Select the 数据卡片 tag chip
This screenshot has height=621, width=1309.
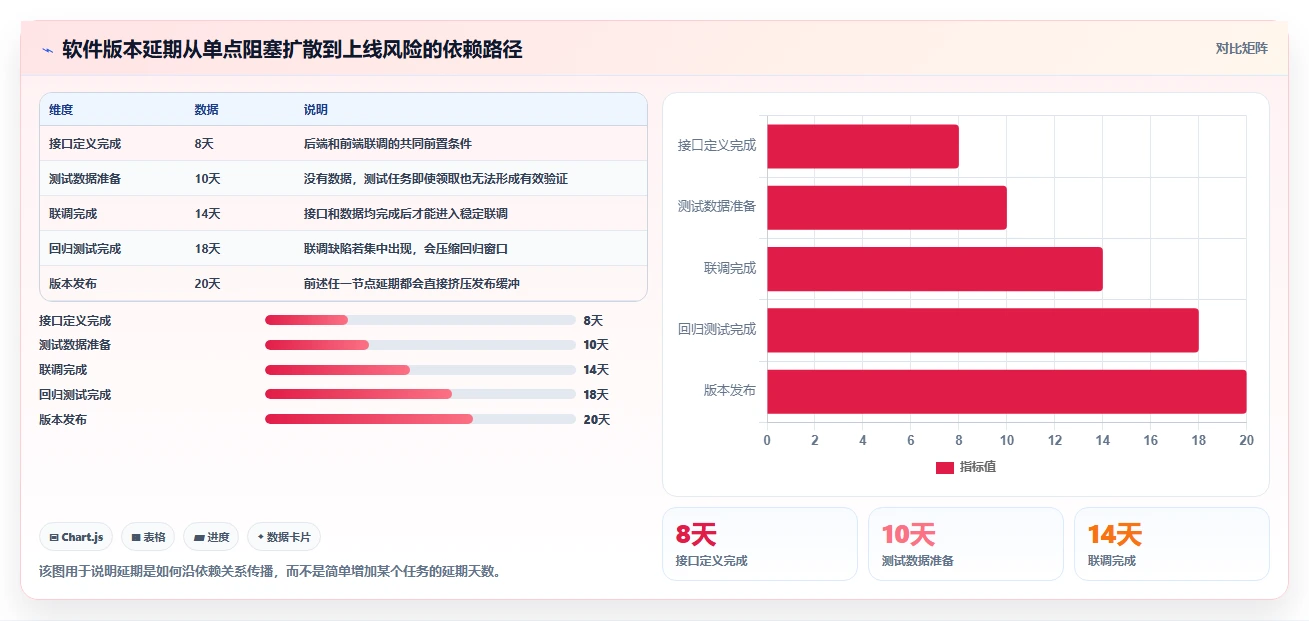284,537
